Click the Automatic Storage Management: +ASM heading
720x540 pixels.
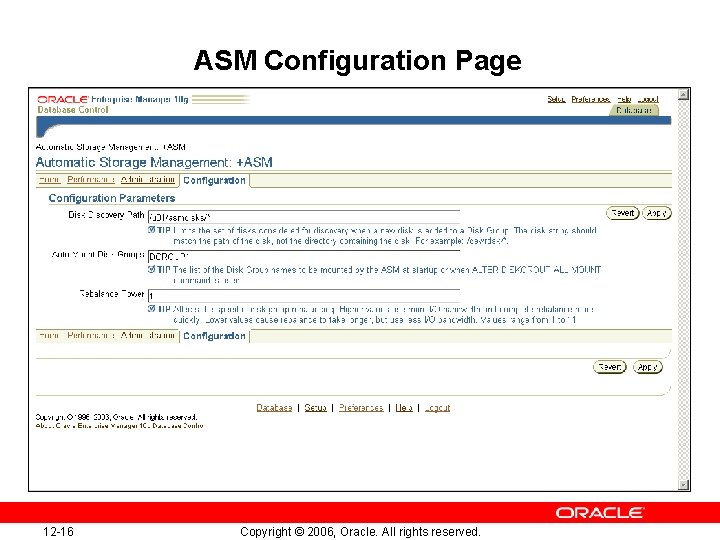coord(154,163)
